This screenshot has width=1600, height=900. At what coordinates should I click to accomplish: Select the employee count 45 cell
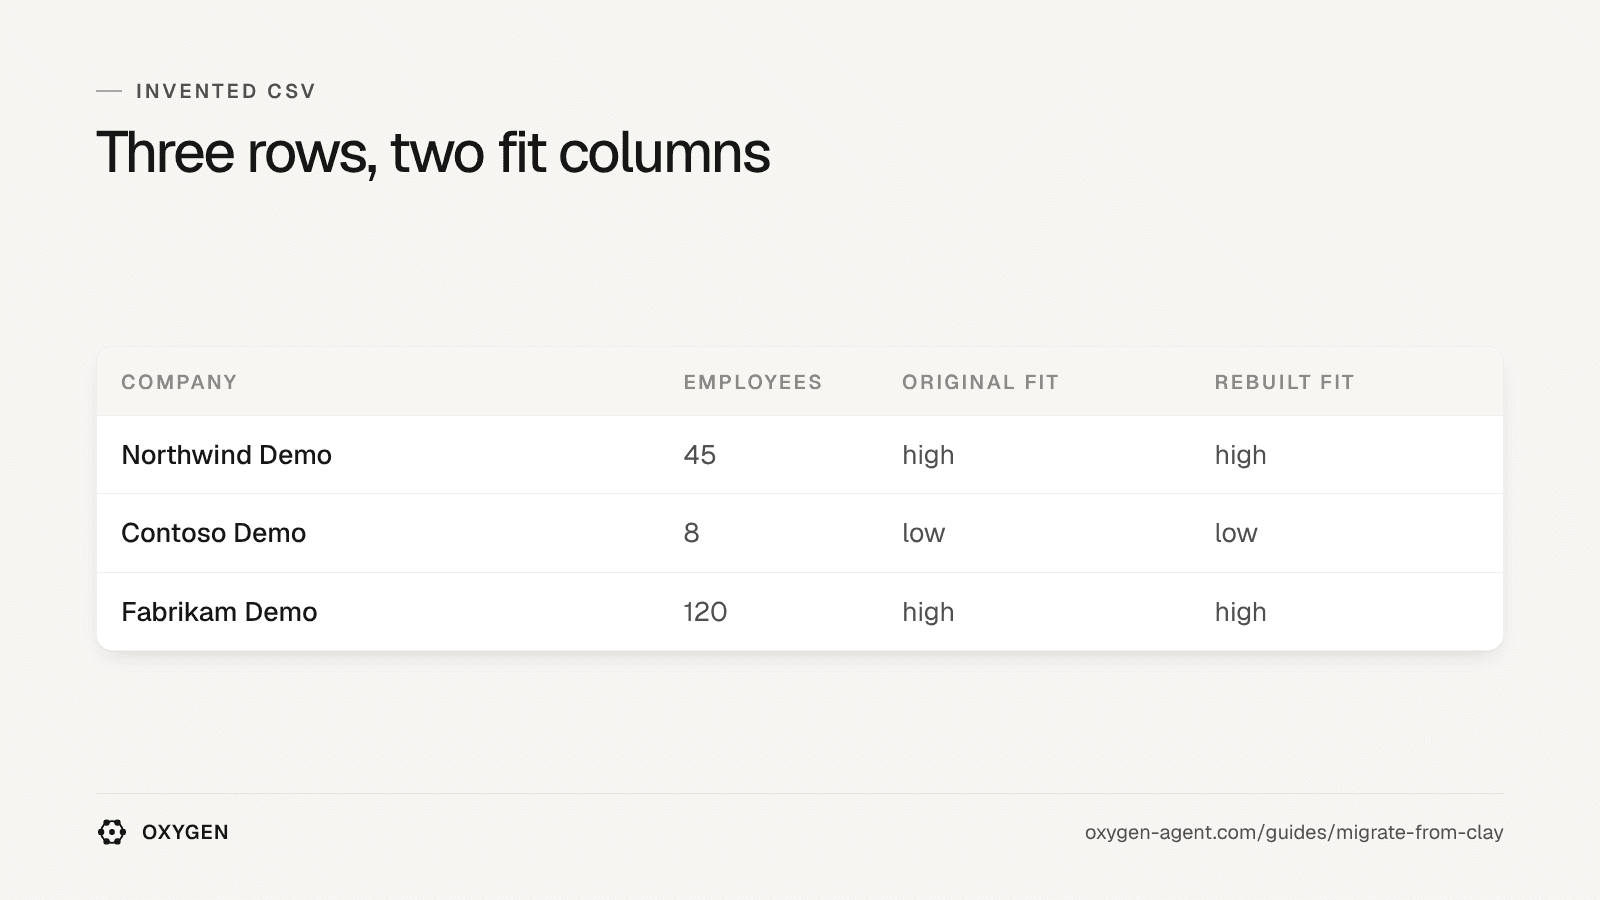700,455
